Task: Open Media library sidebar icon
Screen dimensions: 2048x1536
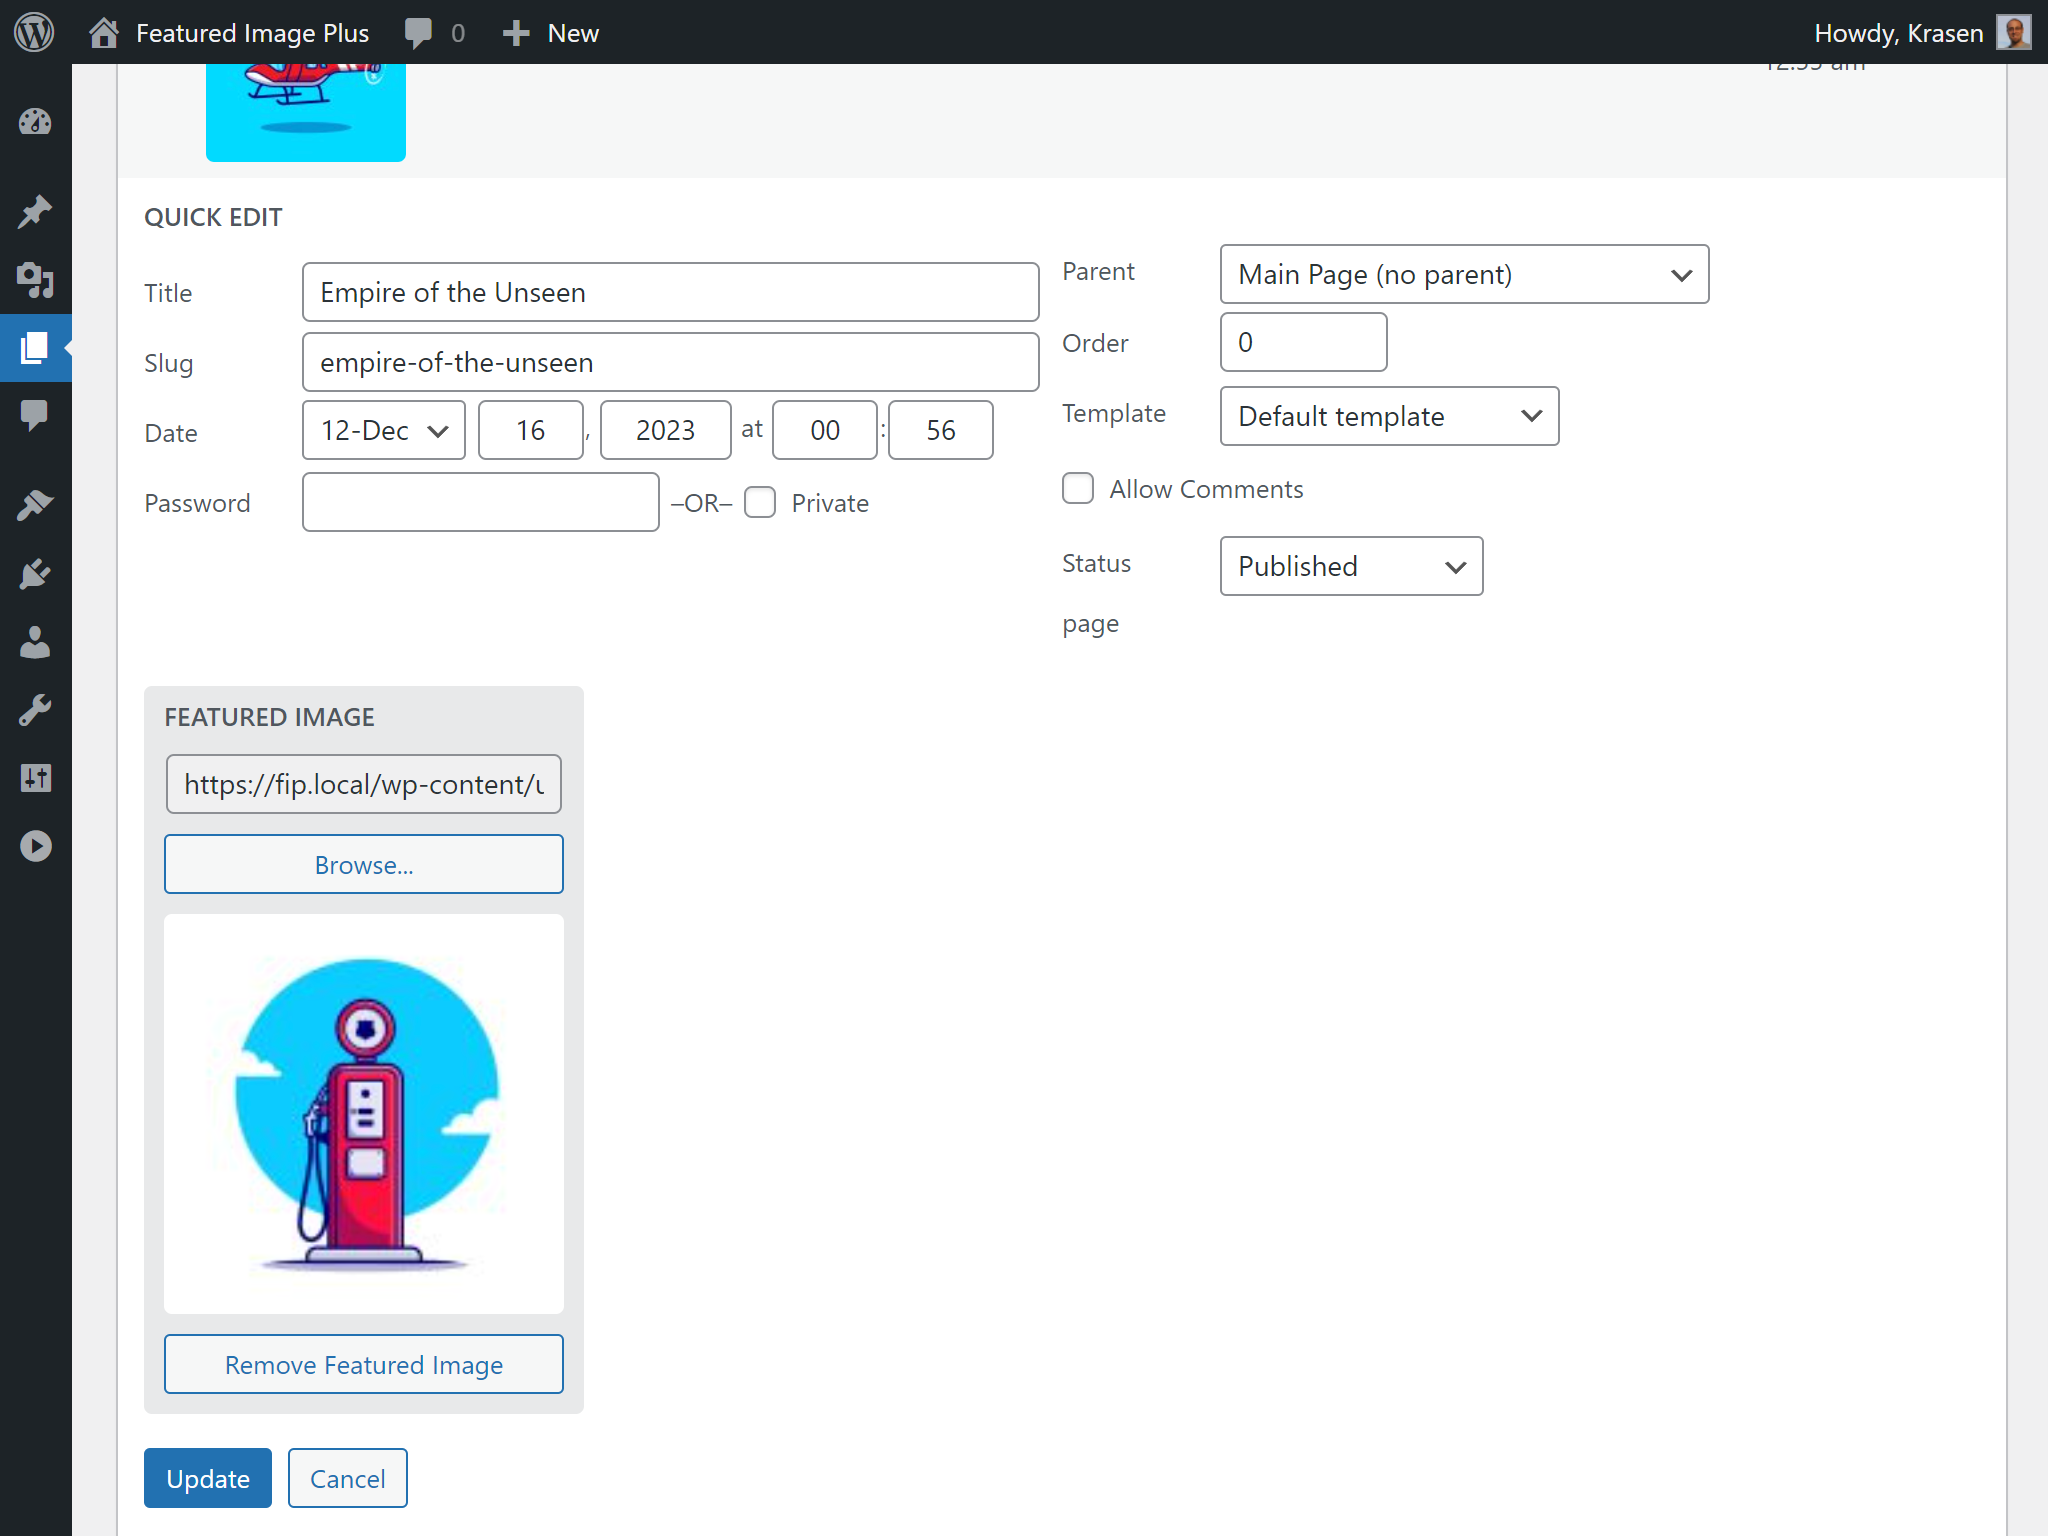Action: point(35,280)
